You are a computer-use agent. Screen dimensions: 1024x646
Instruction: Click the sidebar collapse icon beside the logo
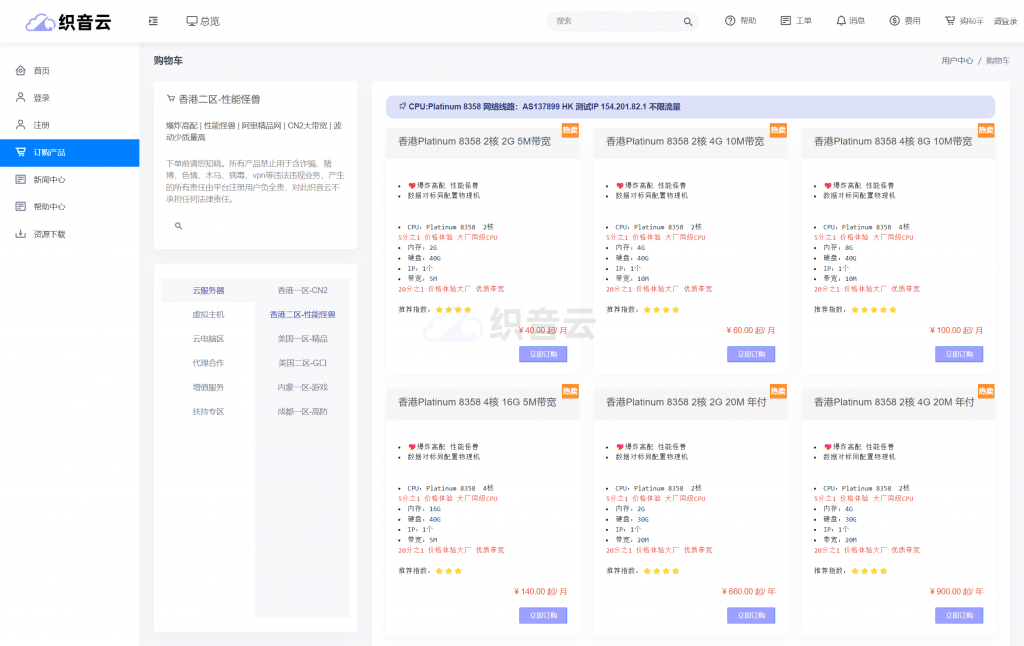153,21
